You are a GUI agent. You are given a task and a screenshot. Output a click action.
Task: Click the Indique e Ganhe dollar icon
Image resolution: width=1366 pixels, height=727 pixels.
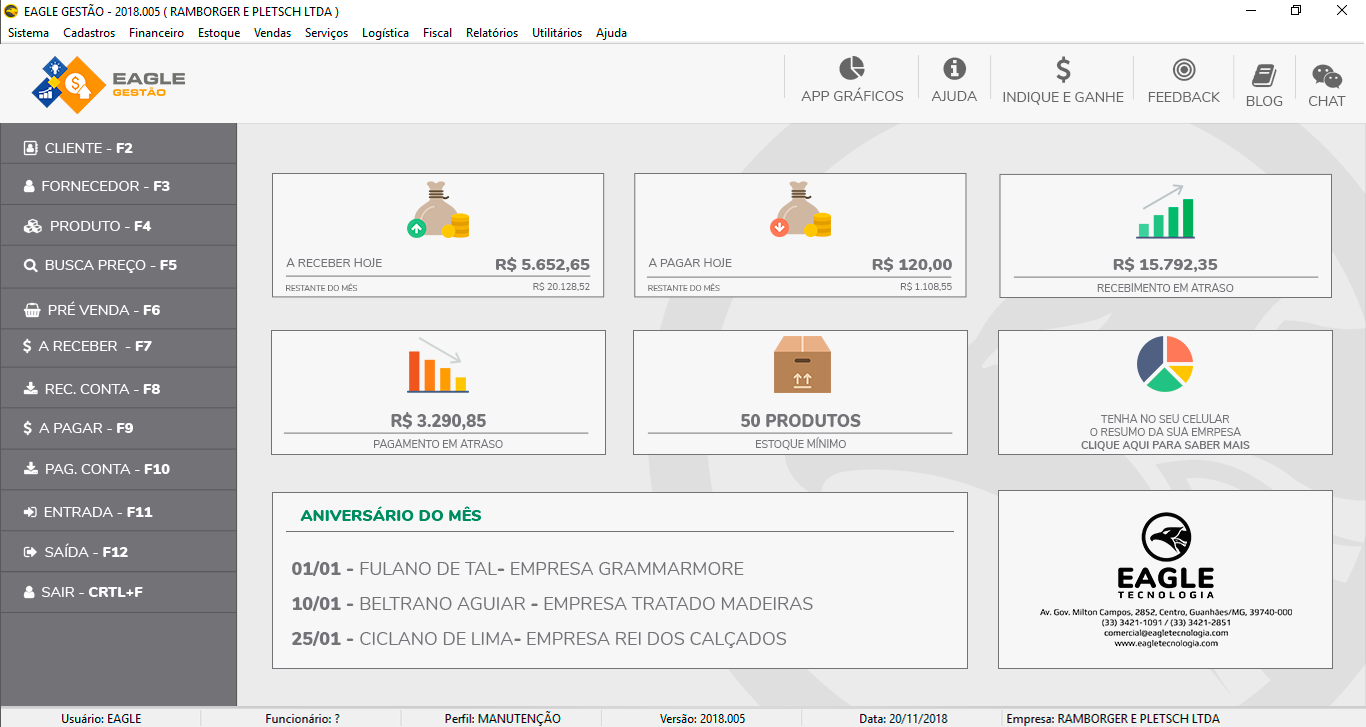[1063, 69]
